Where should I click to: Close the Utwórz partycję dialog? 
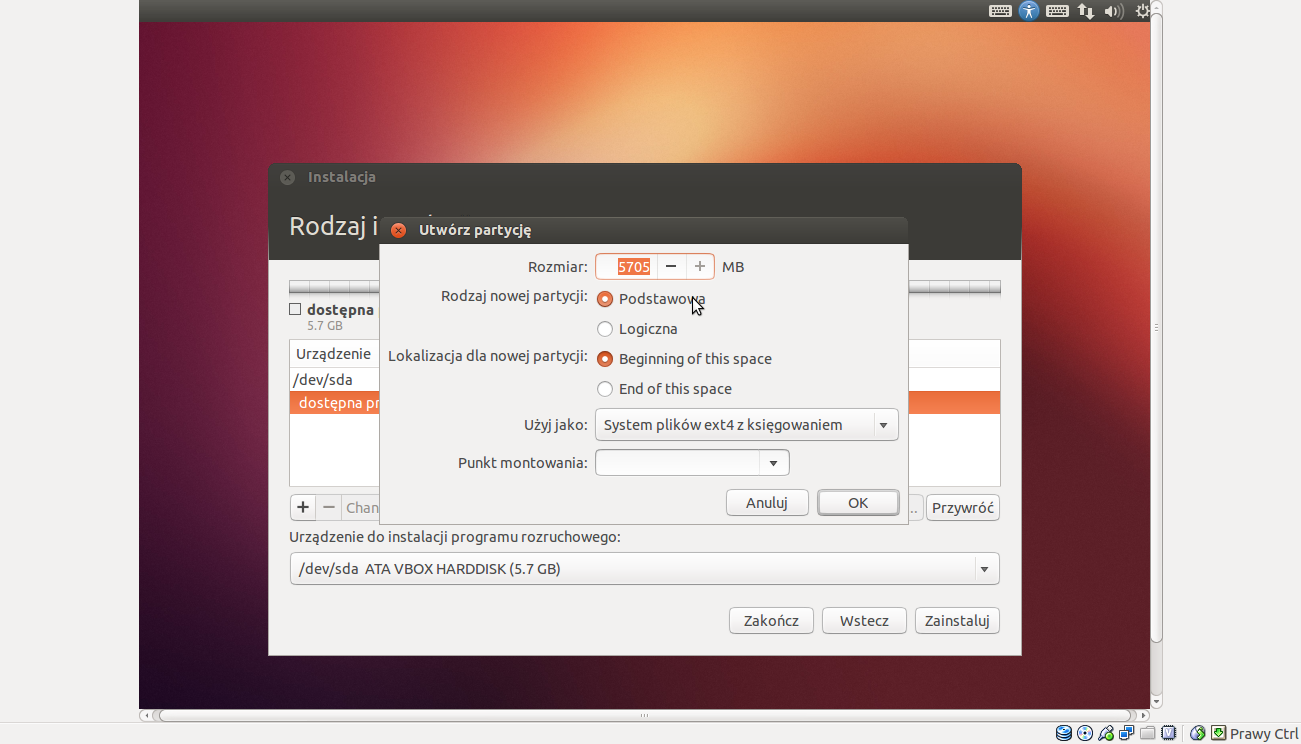[398, 230]
